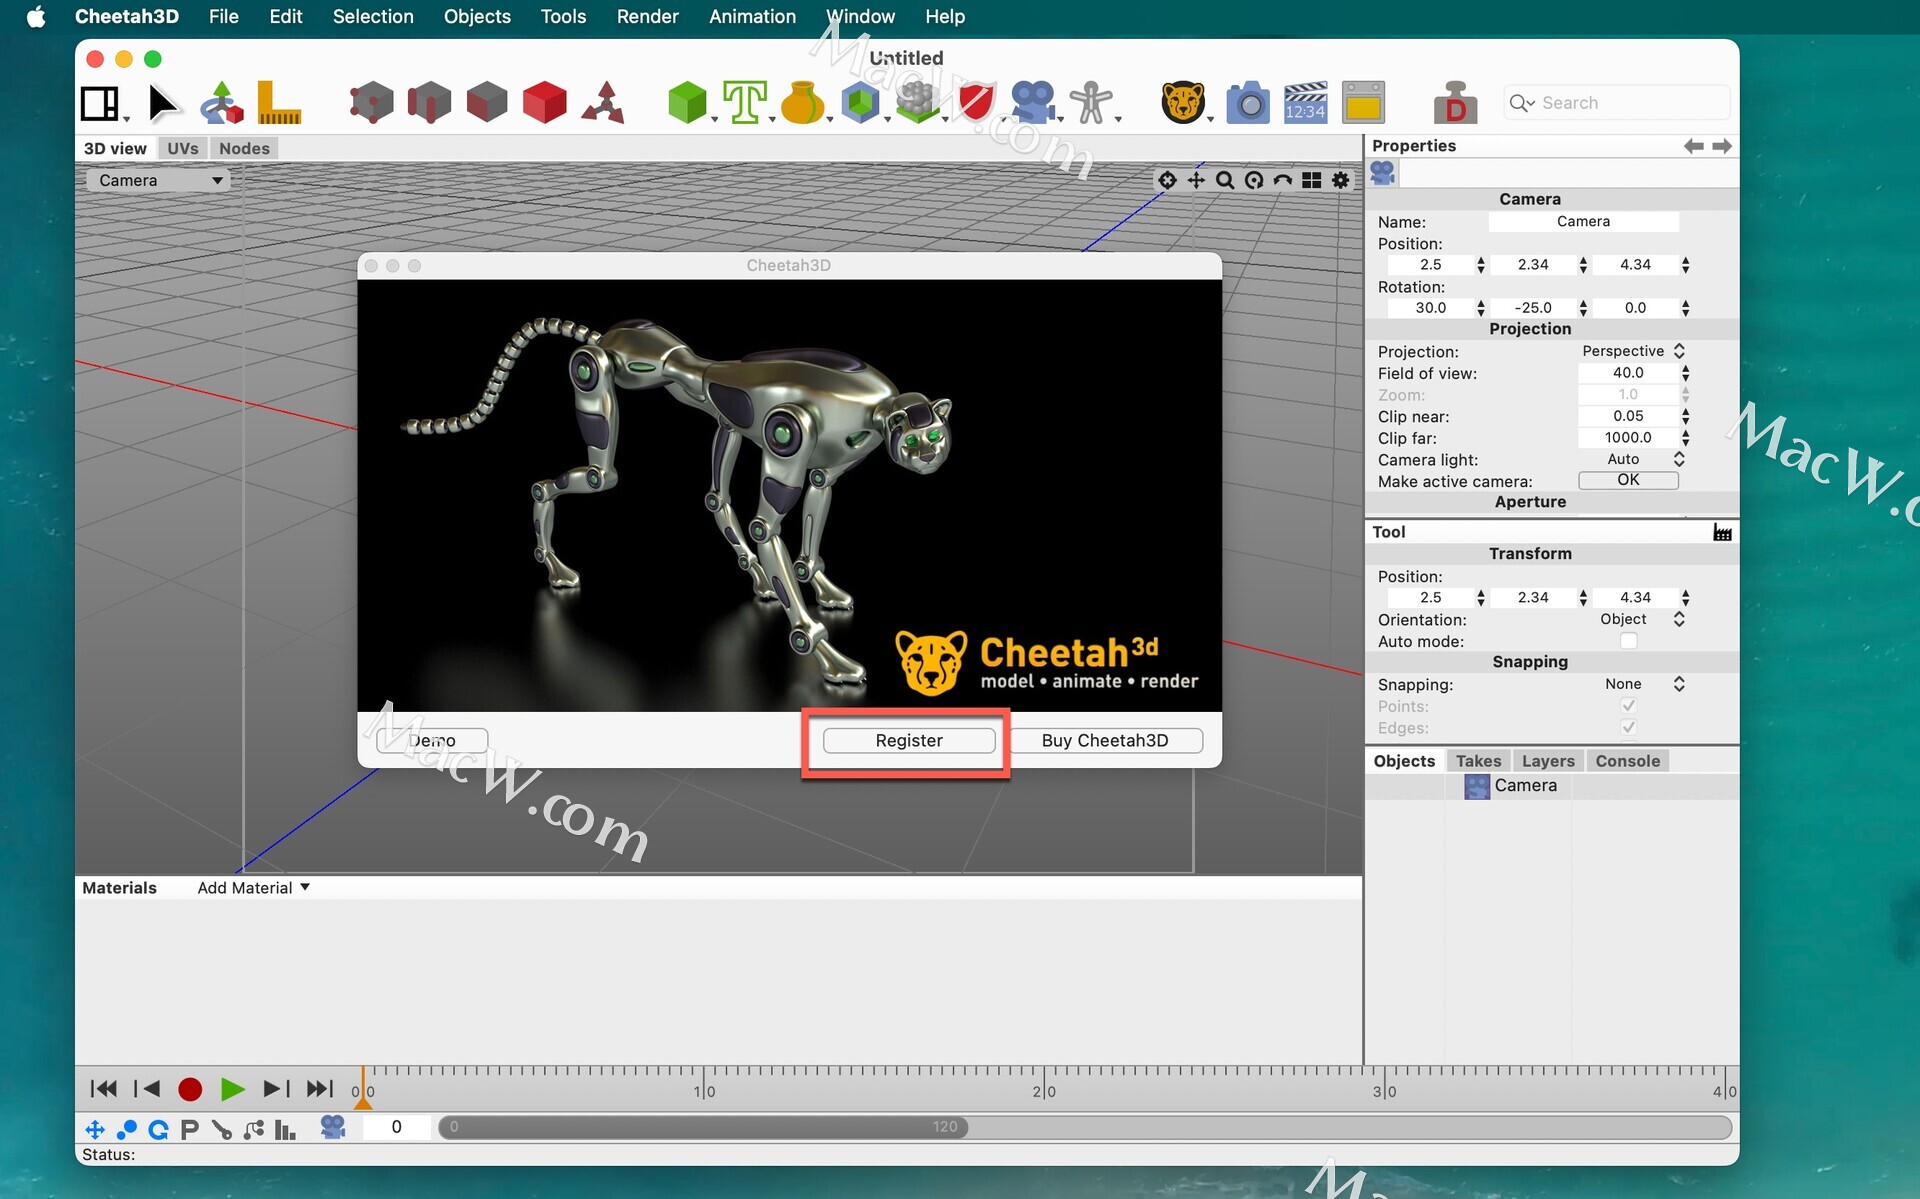The width and height of the screenshot is (1920, 1199).
Task: Click the current frame number field
Action: [x=397, y=1127]
